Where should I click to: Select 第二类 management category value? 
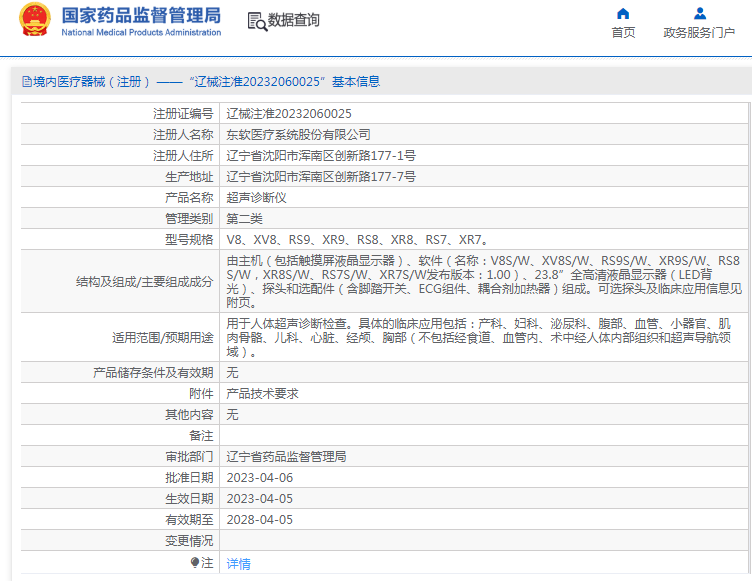tap(244, 219)
